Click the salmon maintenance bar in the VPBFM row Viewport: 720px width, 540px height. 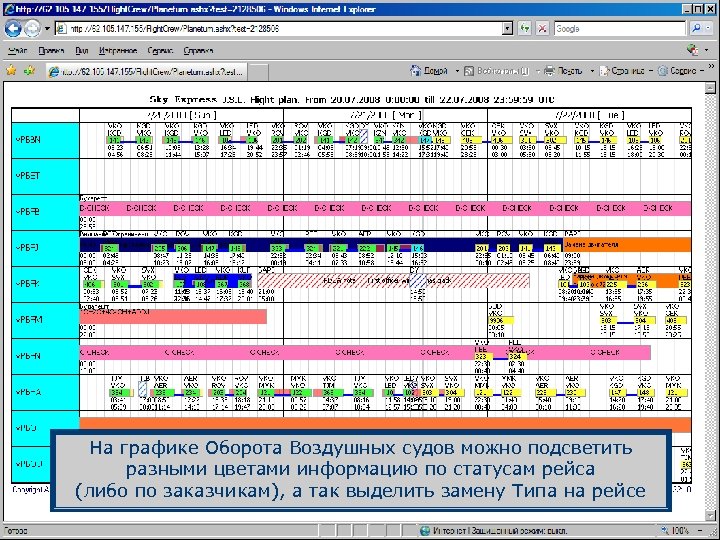click(173, 316)
